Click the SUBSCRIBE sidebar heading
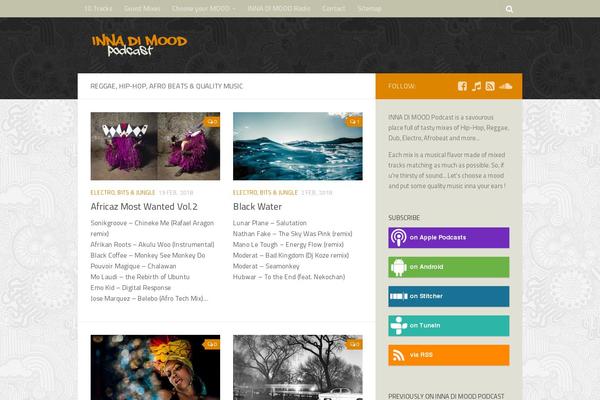Viewport: 600px width, 400px height. click(404, 218)
